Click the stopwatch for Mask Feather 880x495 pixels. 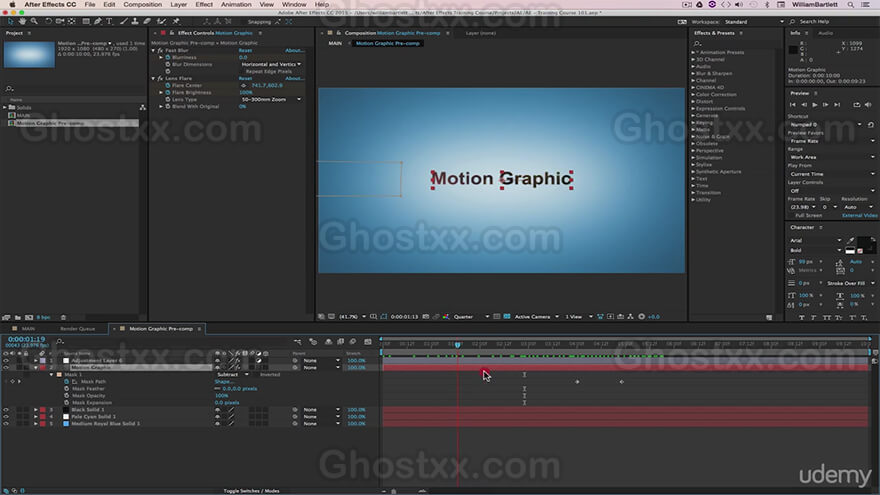tap(67, 388)
